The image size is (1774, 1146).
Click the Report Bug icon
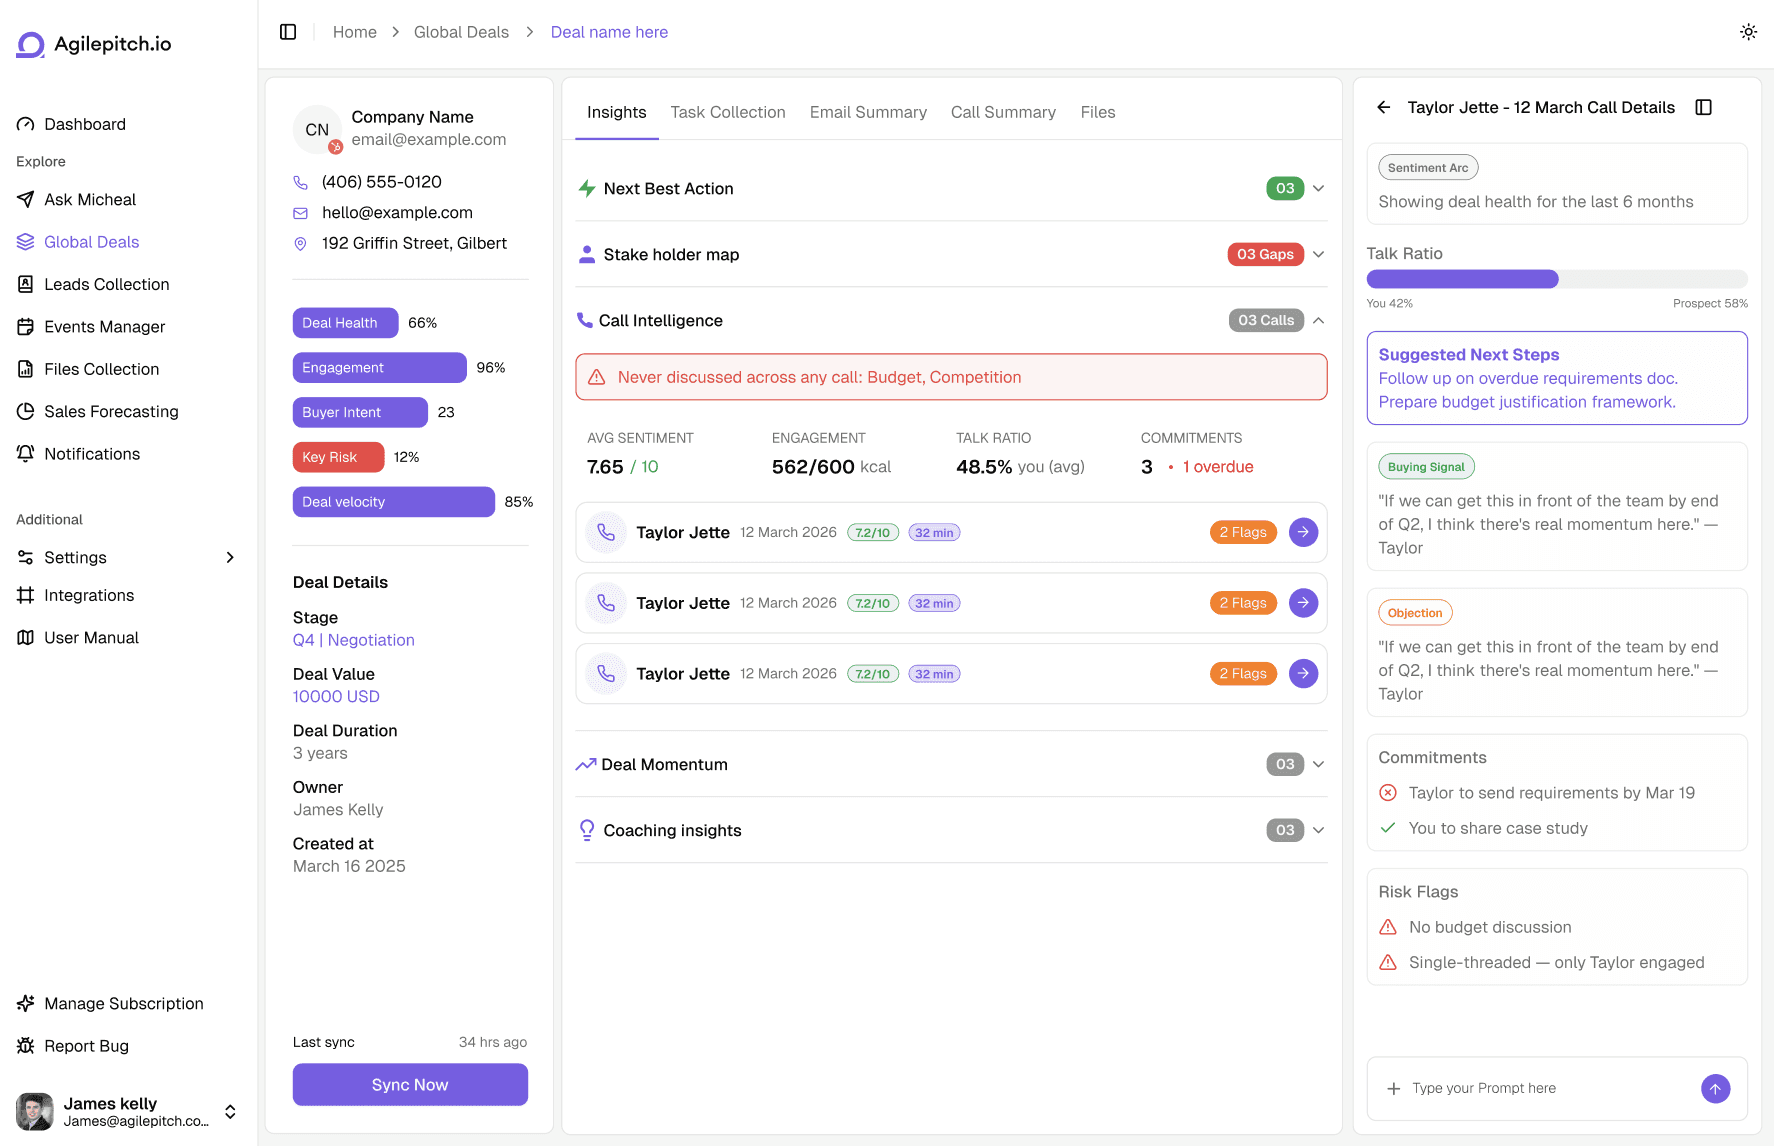[25, 1046]
